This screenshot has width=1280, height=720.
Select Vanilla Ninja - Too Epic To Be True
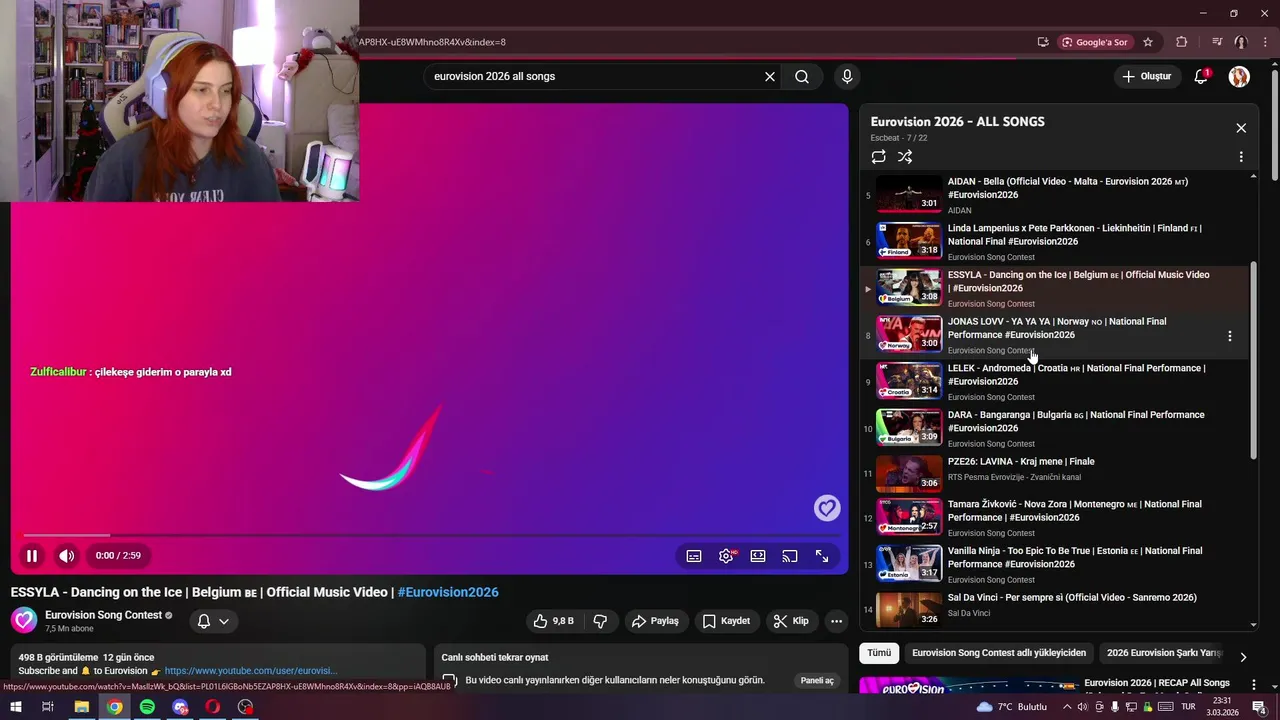coord(1055,565)
